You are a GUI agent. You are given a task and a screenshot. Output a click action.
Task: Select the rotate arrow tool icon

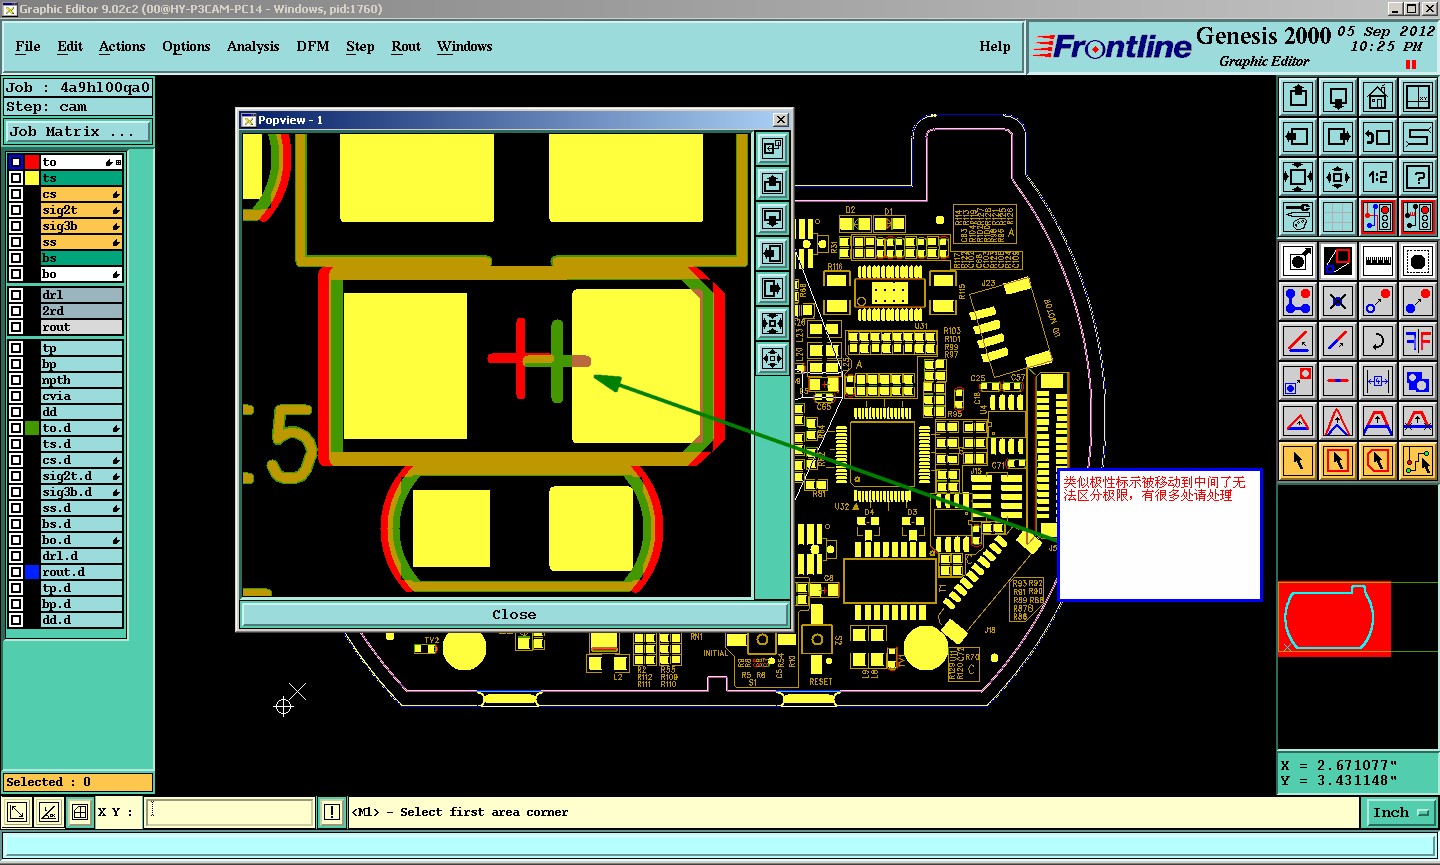click(1378, 341)
